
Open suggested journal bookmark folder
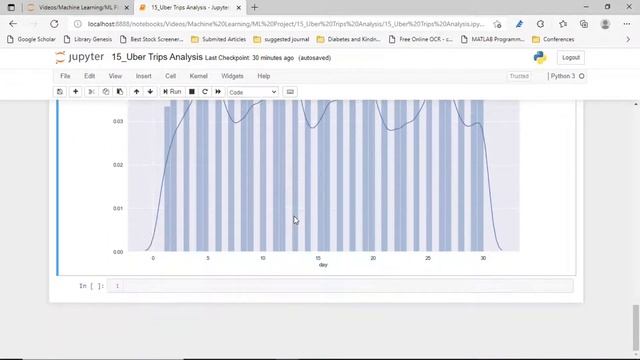[x=281, y=40]
